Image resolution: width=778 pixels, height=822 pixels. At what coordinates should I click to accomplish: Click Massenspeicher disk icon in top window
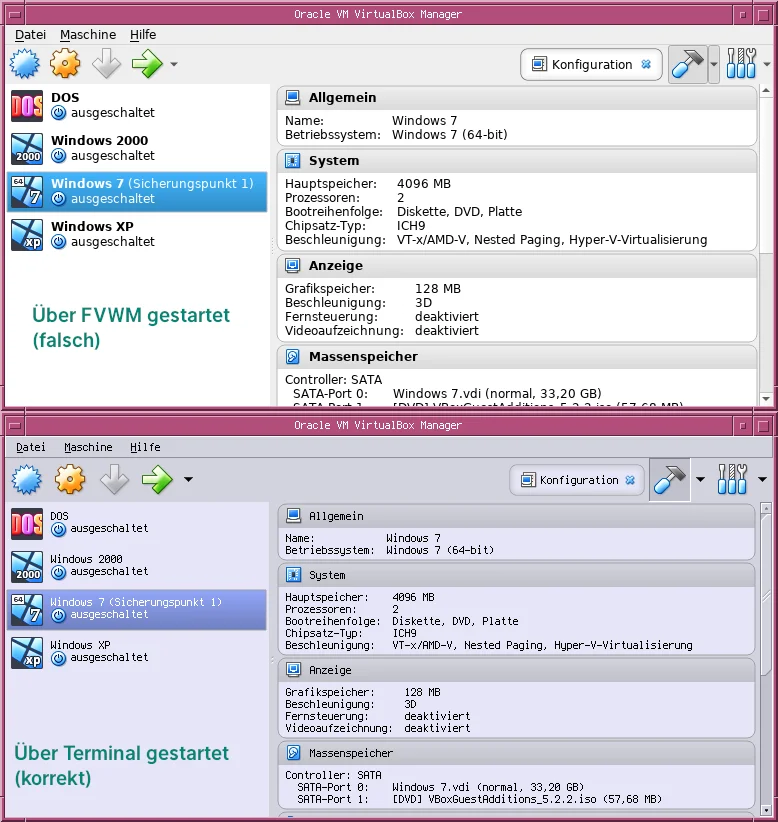click(x=293, y=356)
